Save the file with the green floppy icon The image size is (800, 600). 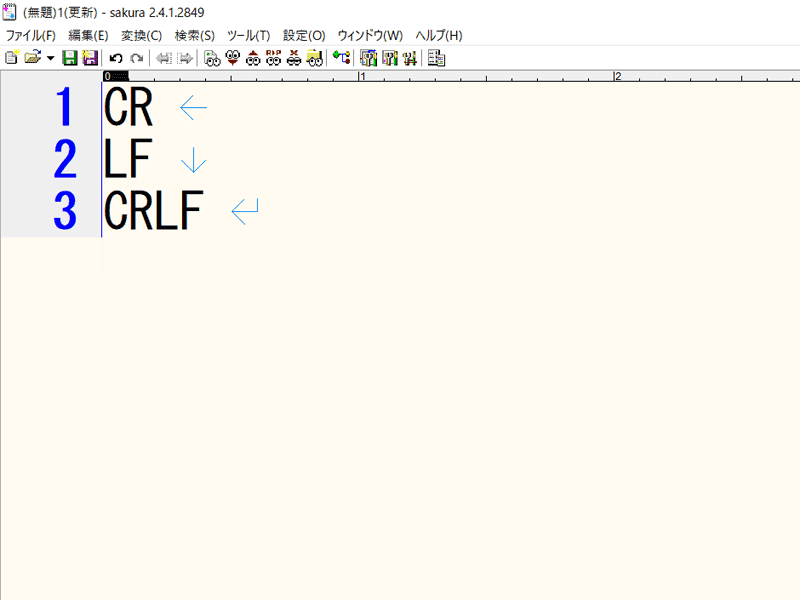[x=70, y=58]
